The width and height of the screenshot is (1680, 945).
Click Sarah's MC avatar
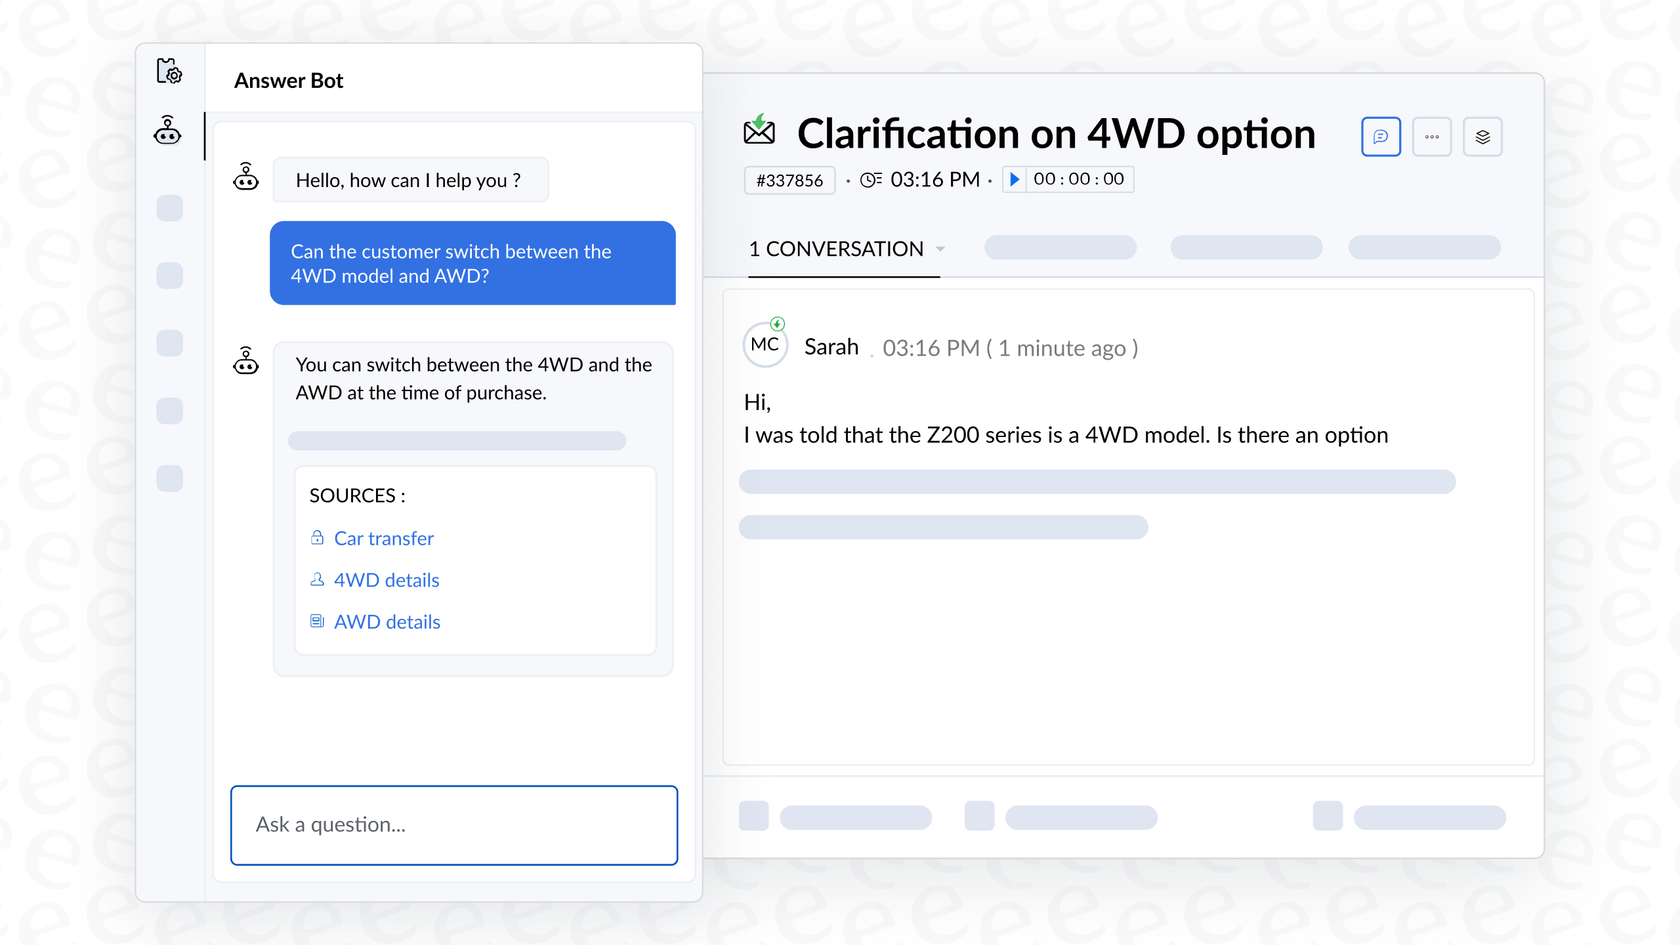[764, 344]
